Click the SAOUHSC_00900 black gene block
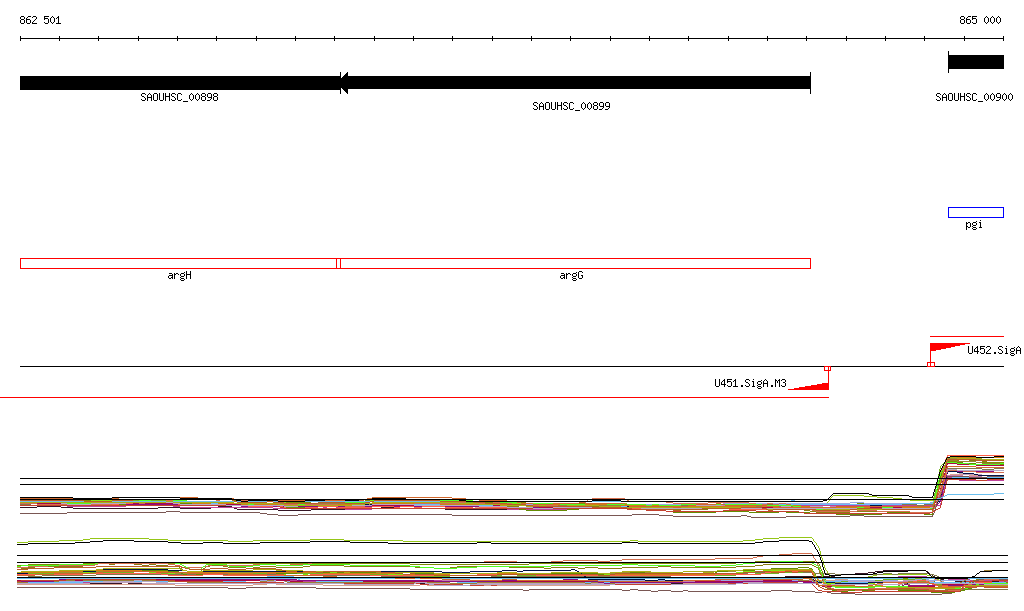This screenshot has width=1024, height=611. (976, 62)
